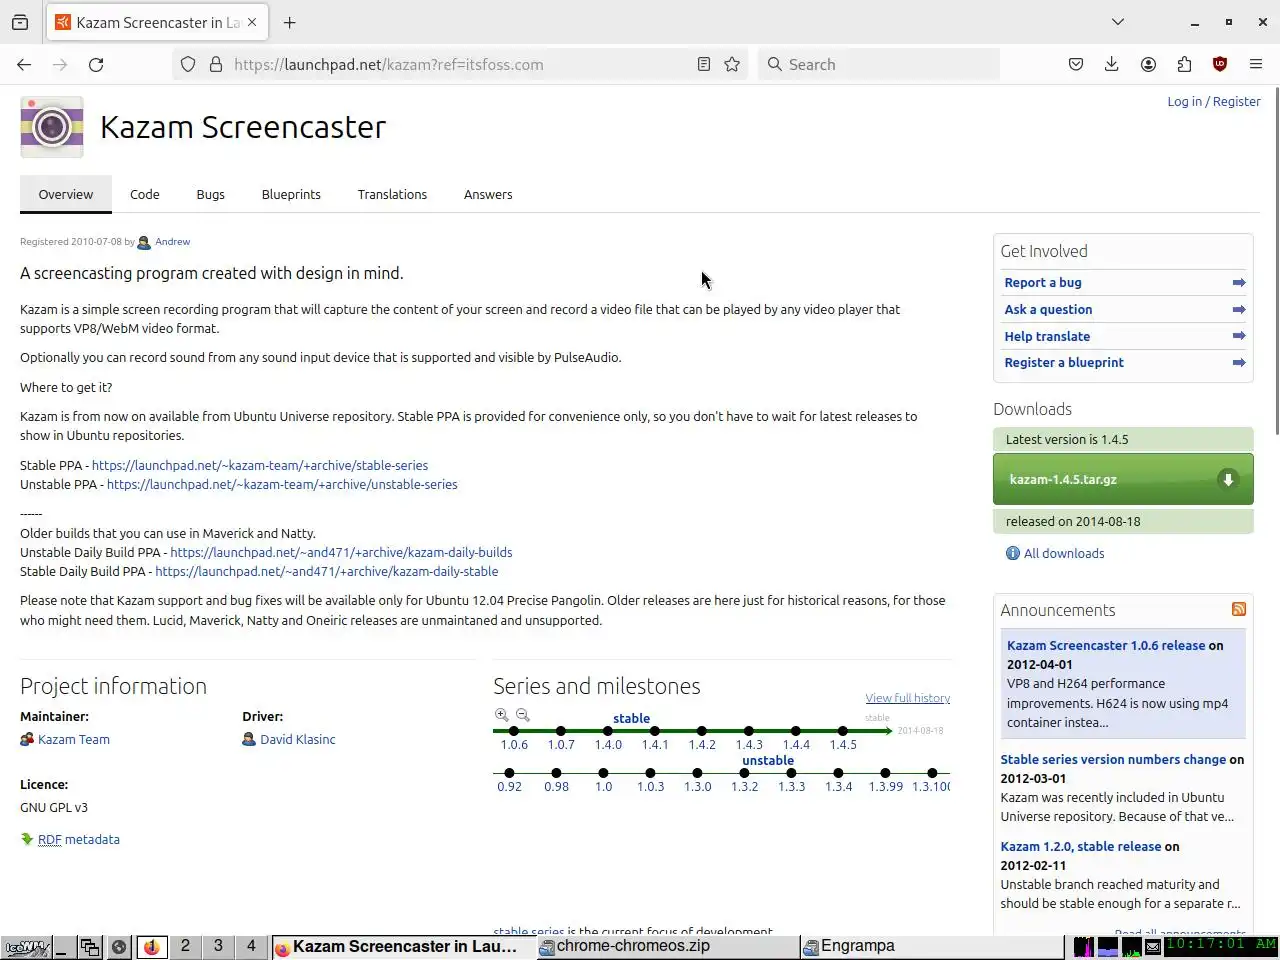Image resolution: width=1280 pixels, height=960 pixels.
Task: Open David Klasinc driver link
Action: 298,740
